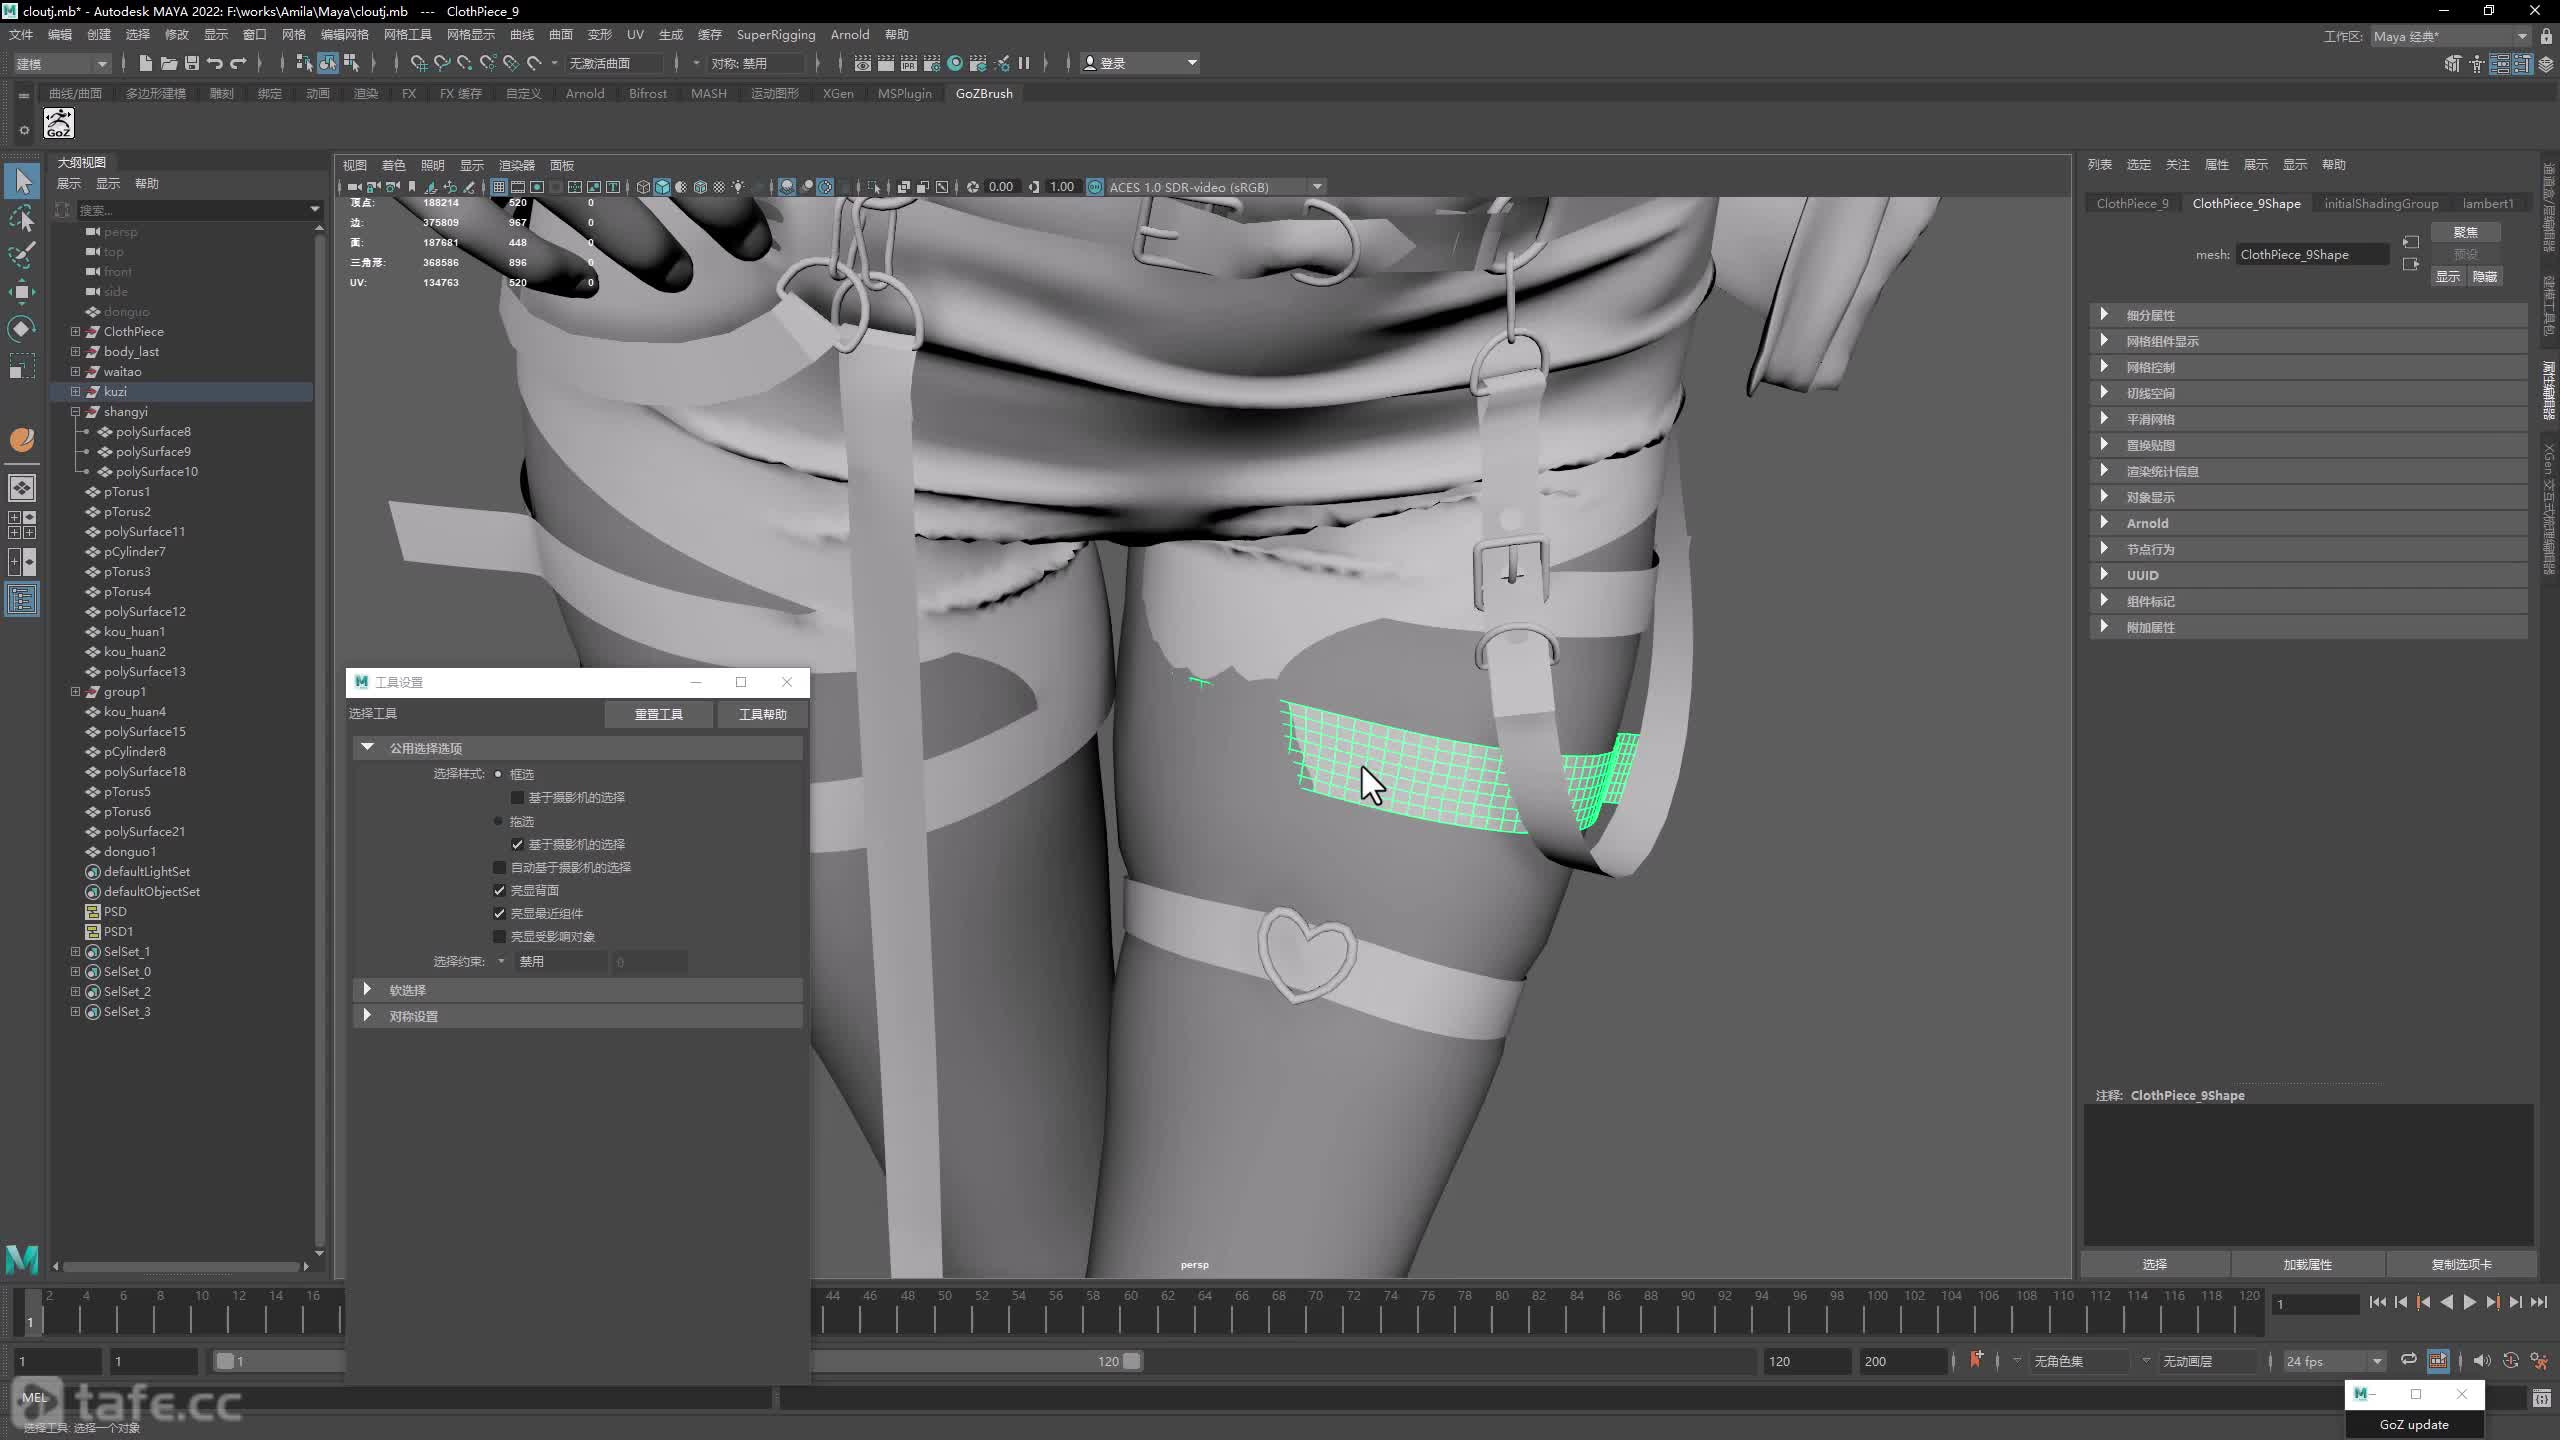Toggle the 亮显受影响对象 checkbox
The width and height of the screenshot is (2560, 1440).
point(499,936)
